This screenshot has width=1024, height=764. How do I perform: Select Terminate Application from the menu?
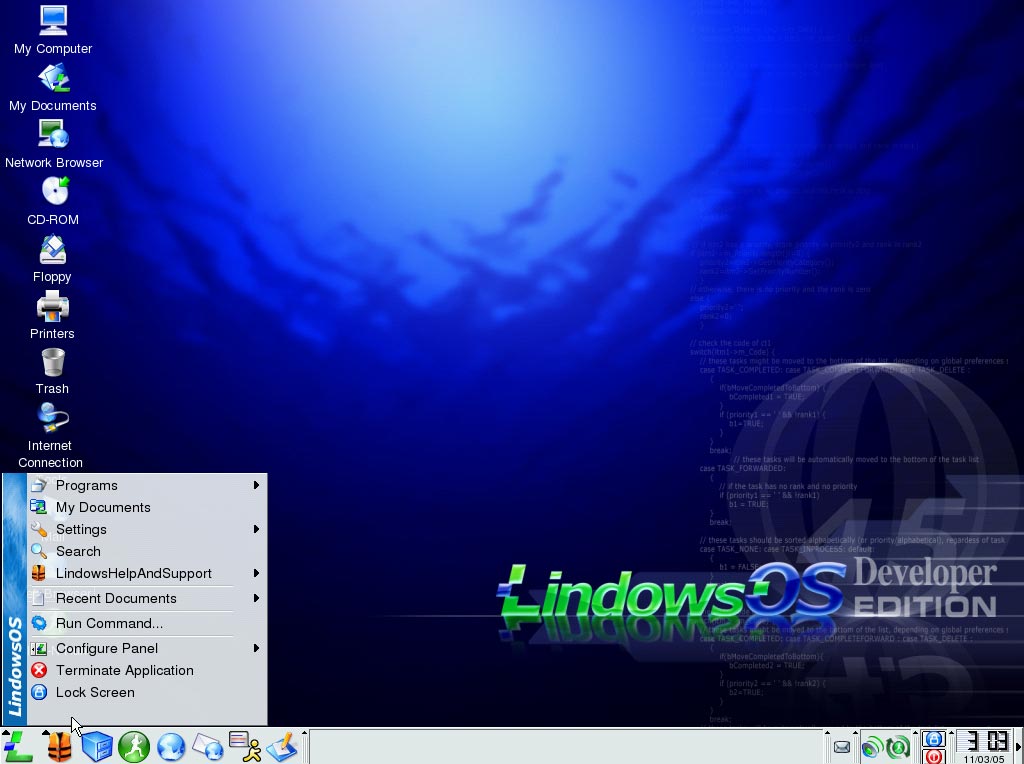[x=147, y=670]
